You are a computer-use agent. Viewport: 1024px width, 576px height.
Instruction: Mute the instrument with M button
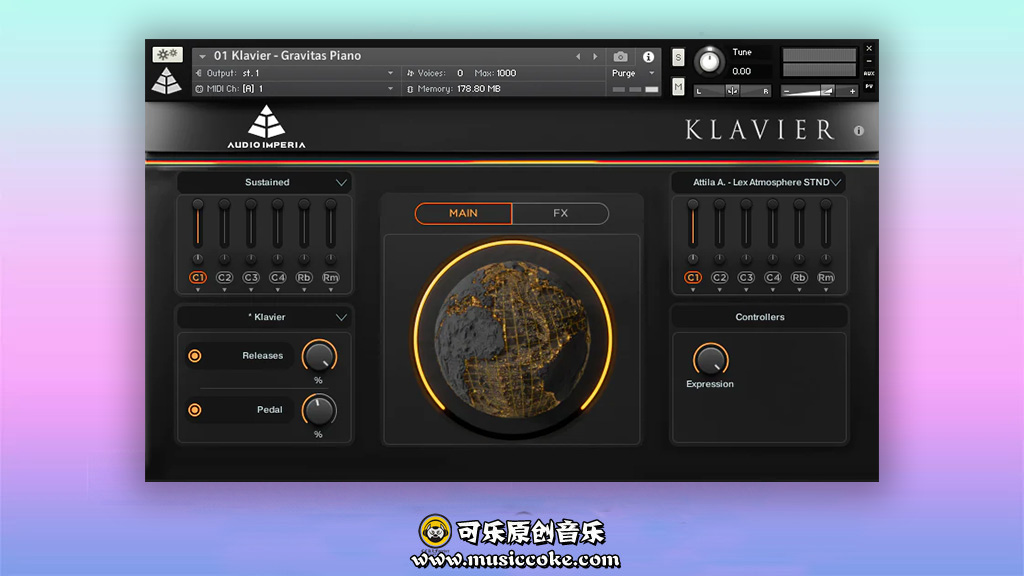click(x=678, y=88)
